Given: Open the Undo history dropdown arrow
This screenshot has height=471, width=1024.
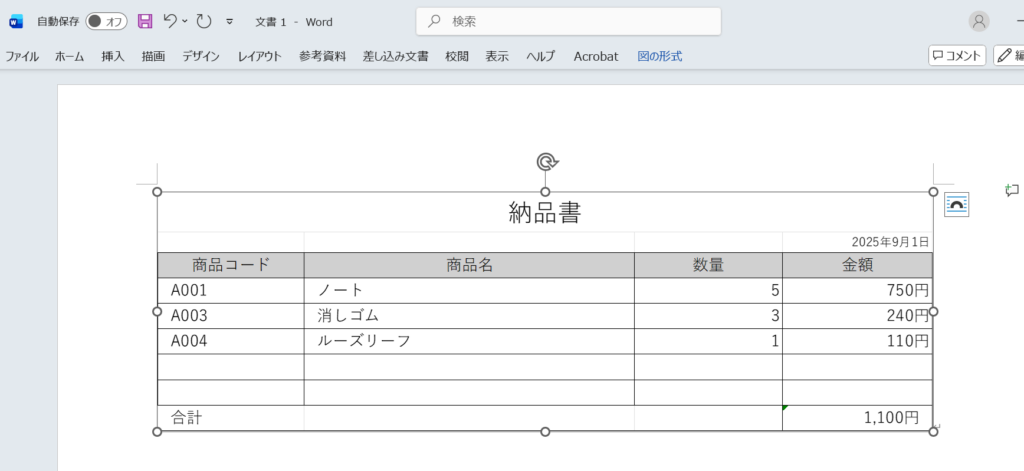Looking at the screenshot, I should click(x=185, y=22).
